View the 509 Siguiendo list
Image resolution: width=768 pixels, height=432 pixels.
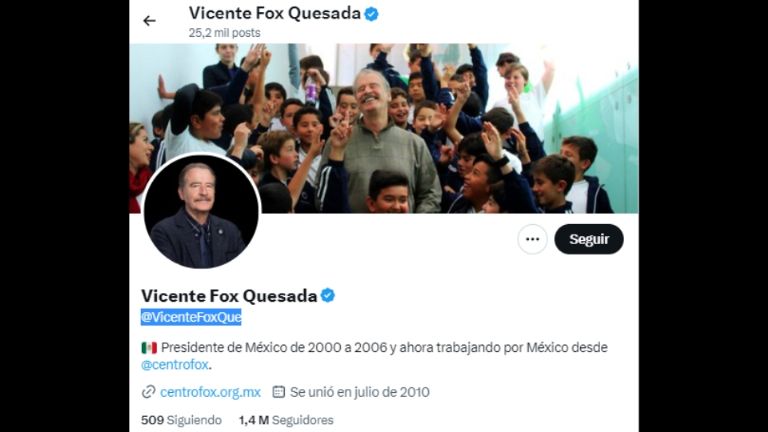(181, 420)
